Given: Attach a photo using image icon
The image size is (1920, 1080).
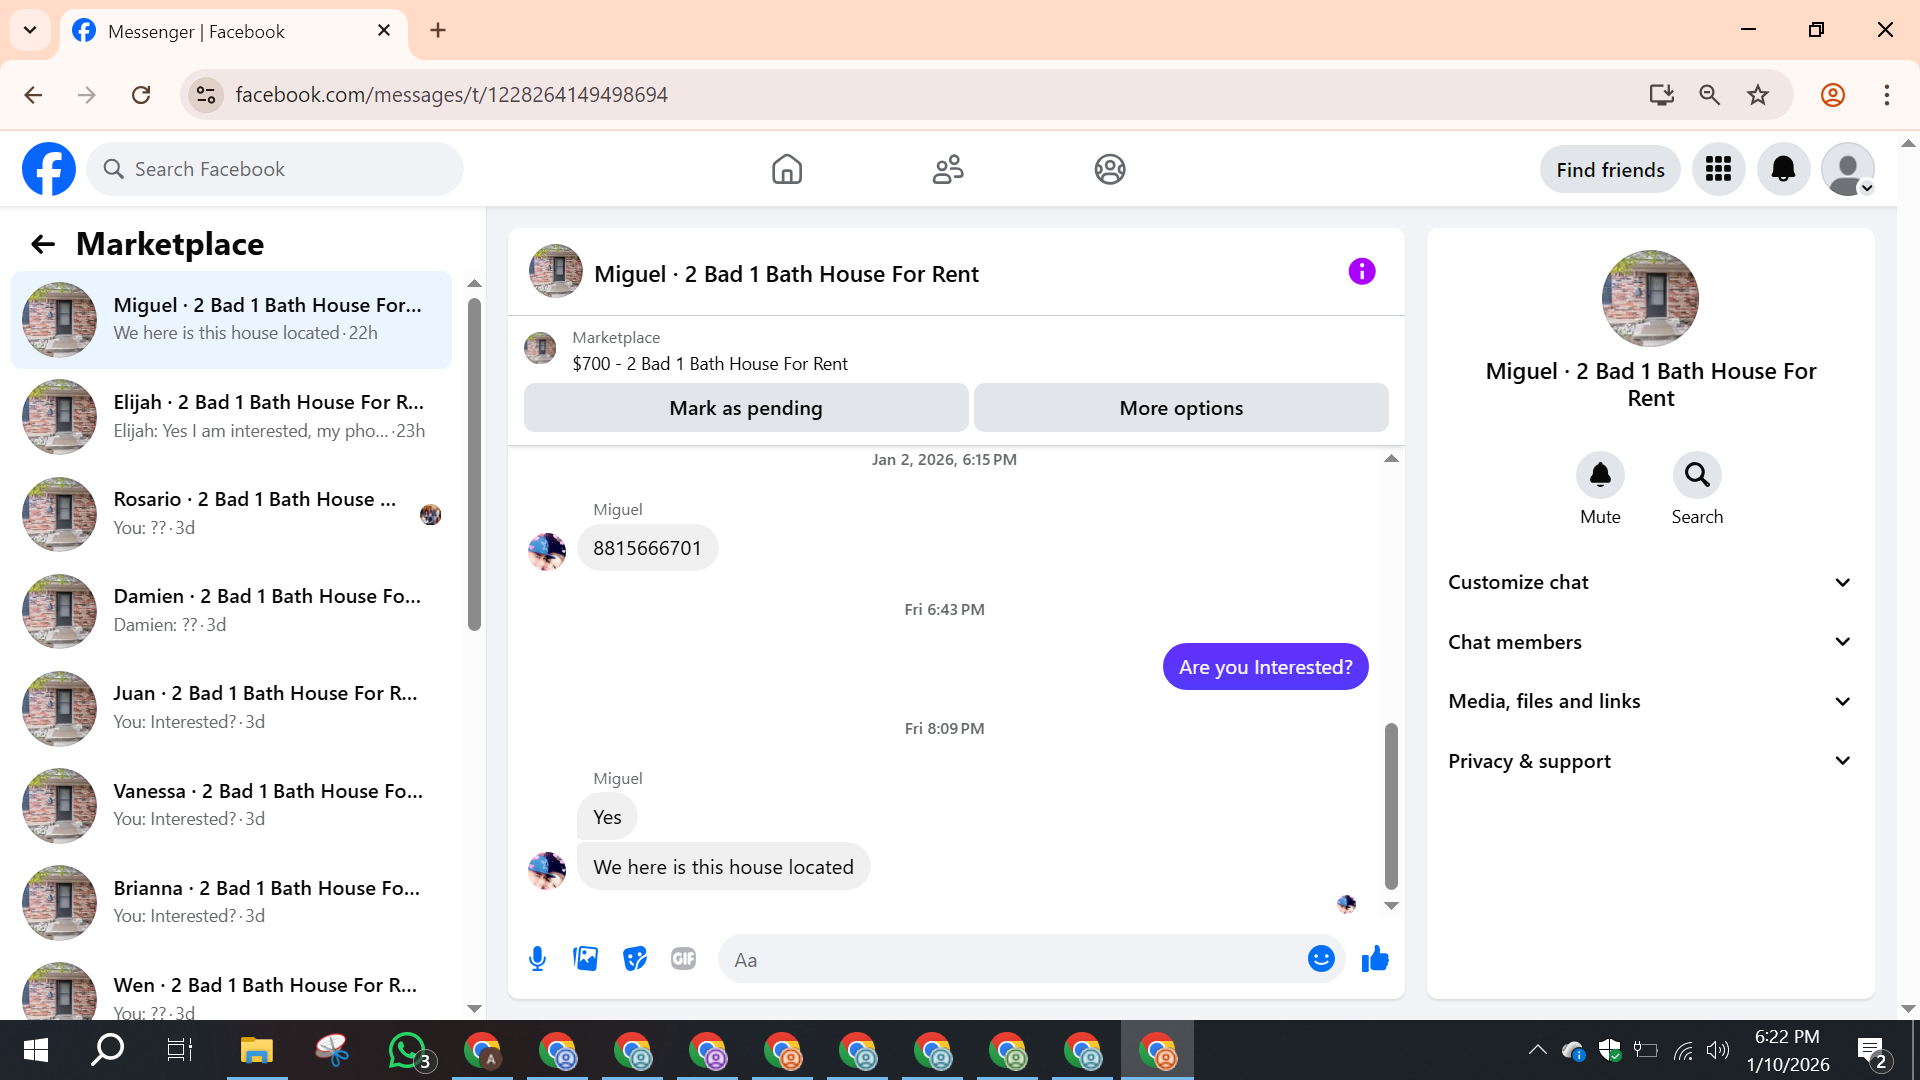Looking at the screenshot, I should [x=586, y=959].
